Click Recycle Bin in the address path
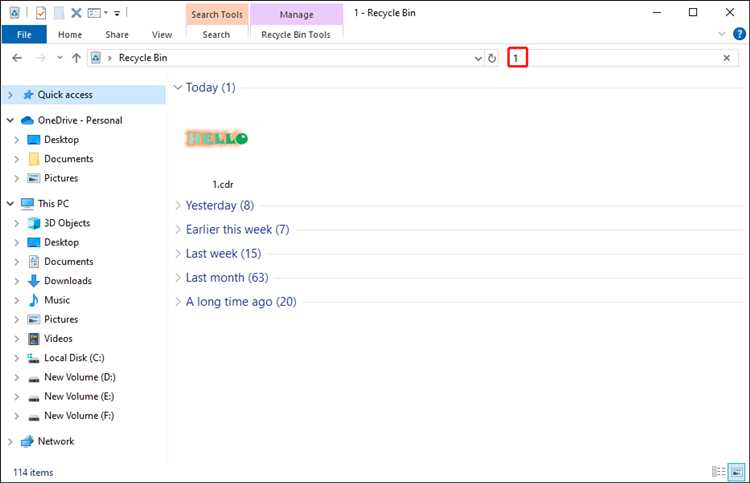 [x=143, y=58]
